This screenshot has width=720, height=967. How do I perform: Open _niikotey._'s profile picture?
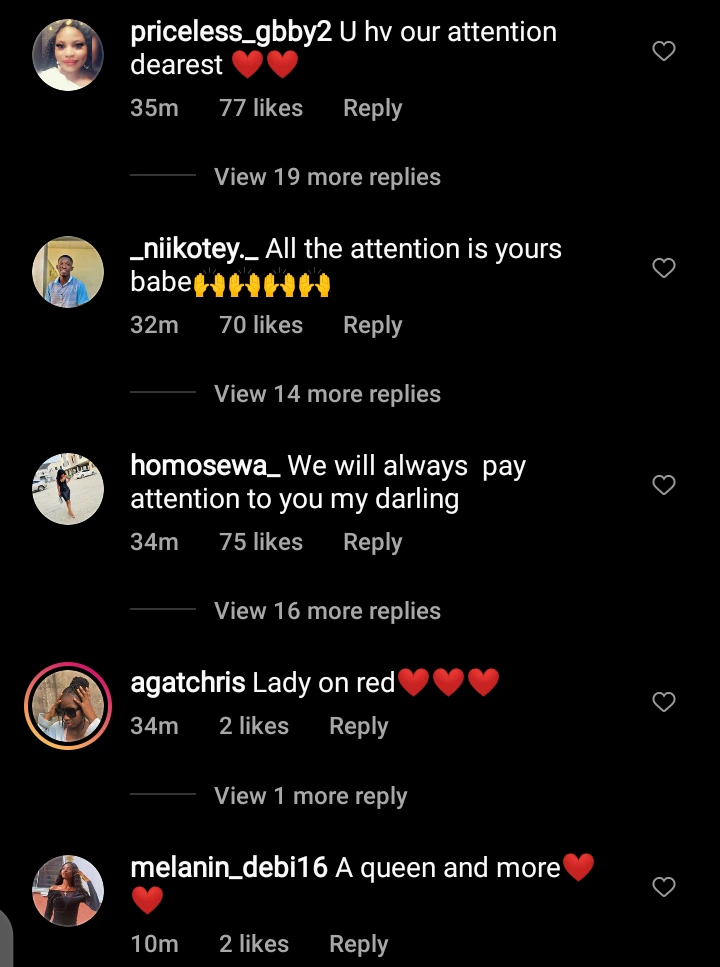68,272
